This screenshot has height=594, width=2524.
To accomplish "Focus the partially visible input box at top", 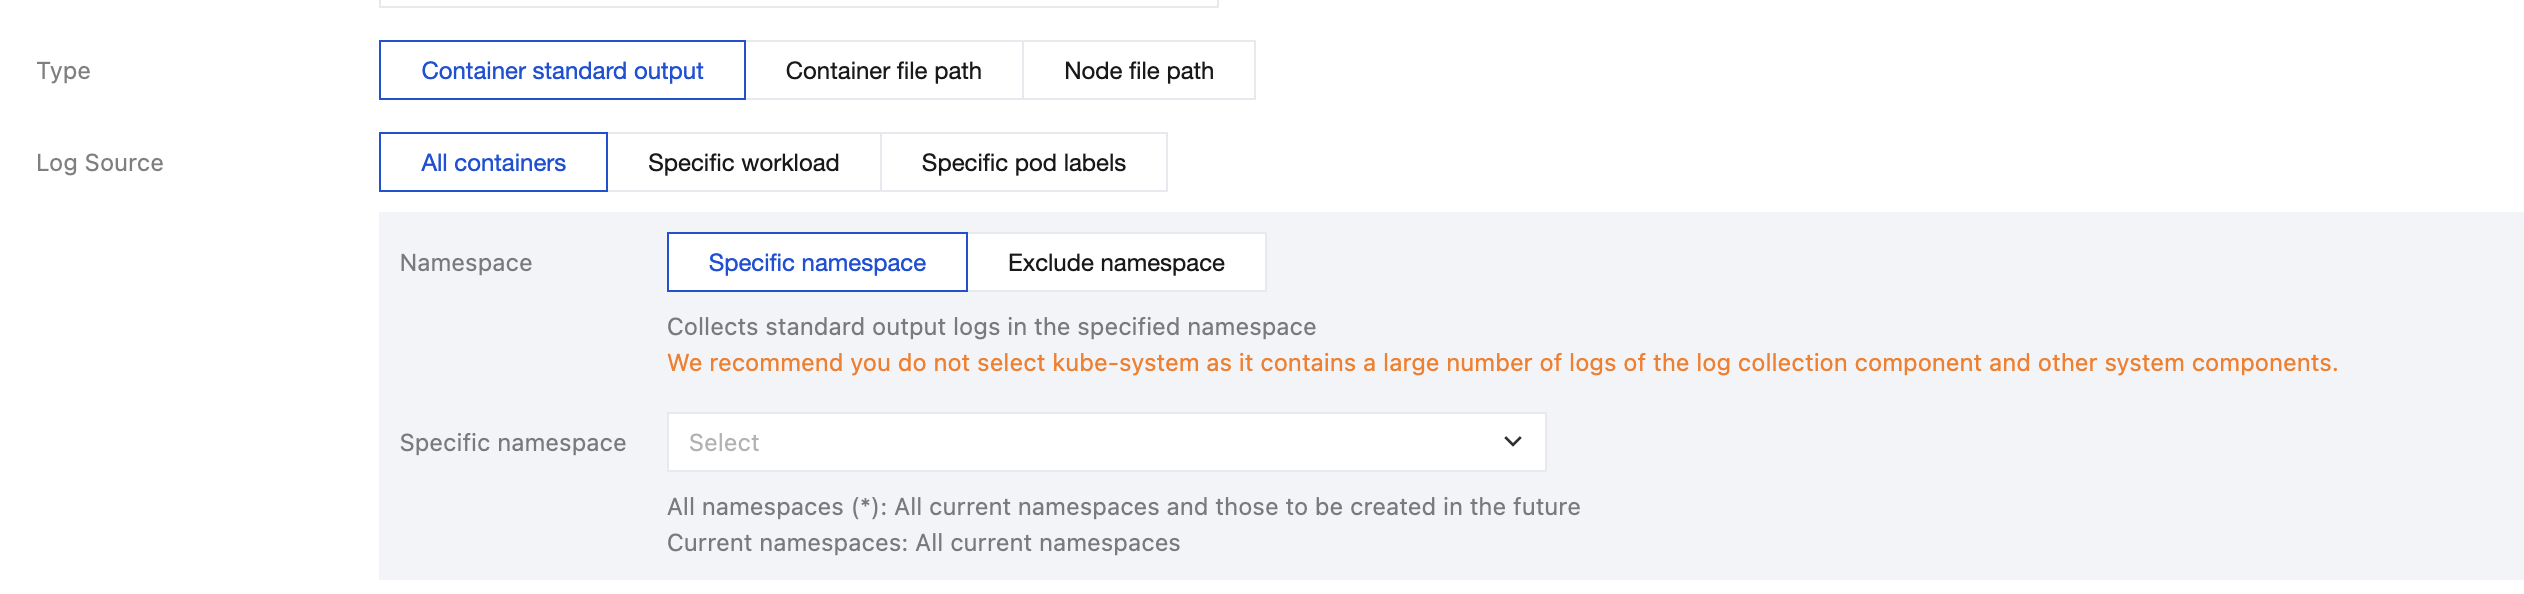I will (x=798, y=3).
